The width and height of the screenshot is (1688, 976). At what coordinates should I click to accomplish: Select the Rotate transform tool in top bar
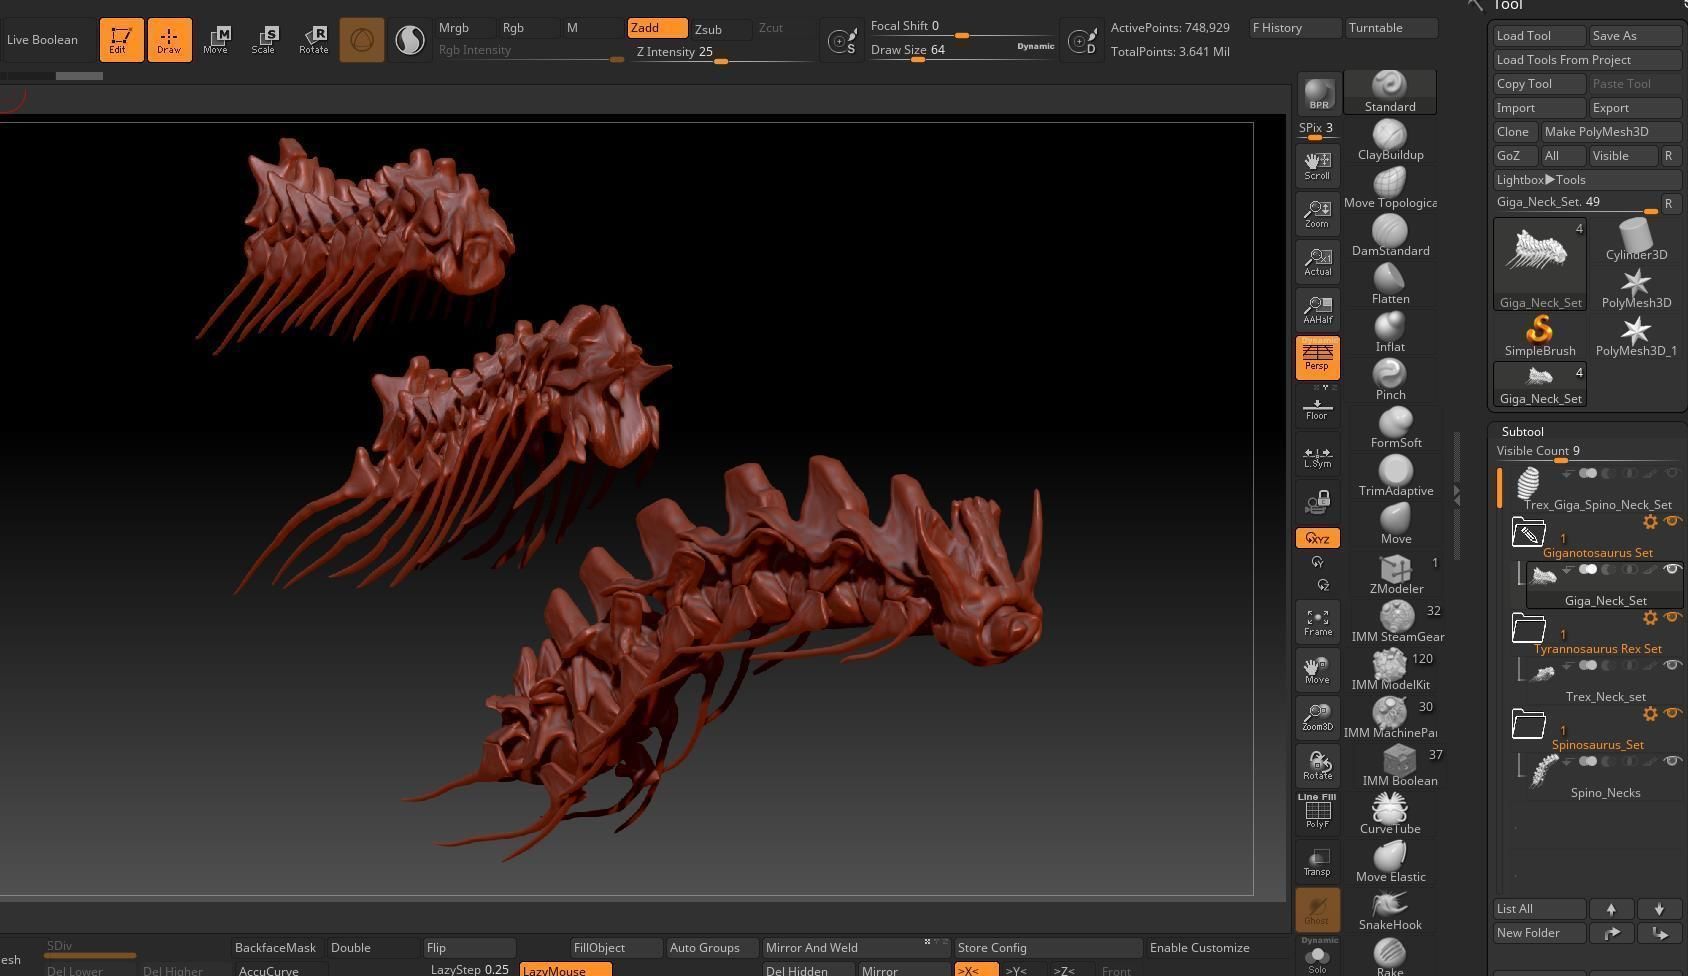pyautogui.click(x=313, y=40)
